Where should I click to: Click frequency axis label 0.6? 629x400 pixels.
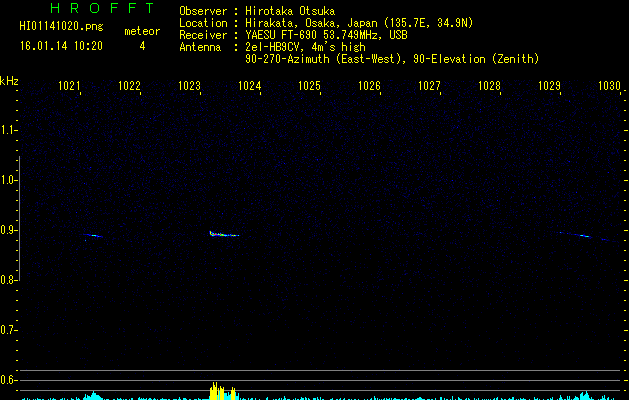click(8, 380)
